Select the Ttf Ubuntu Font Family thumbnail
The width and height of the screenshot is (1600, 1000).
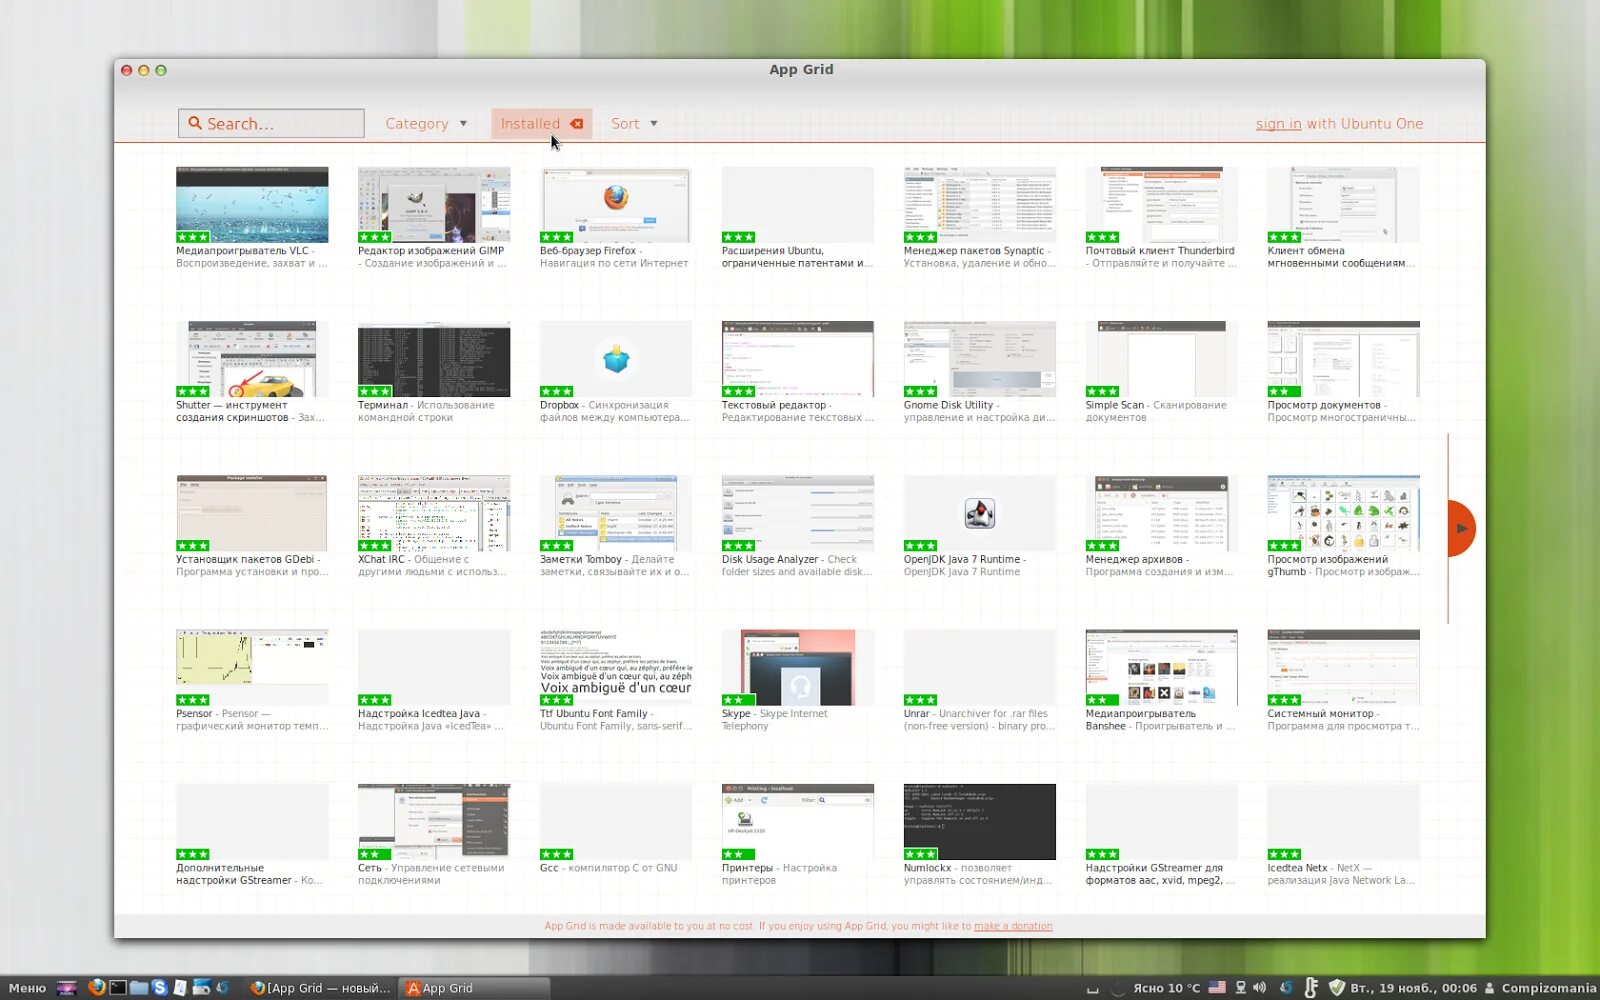click(x=616, y=667)
